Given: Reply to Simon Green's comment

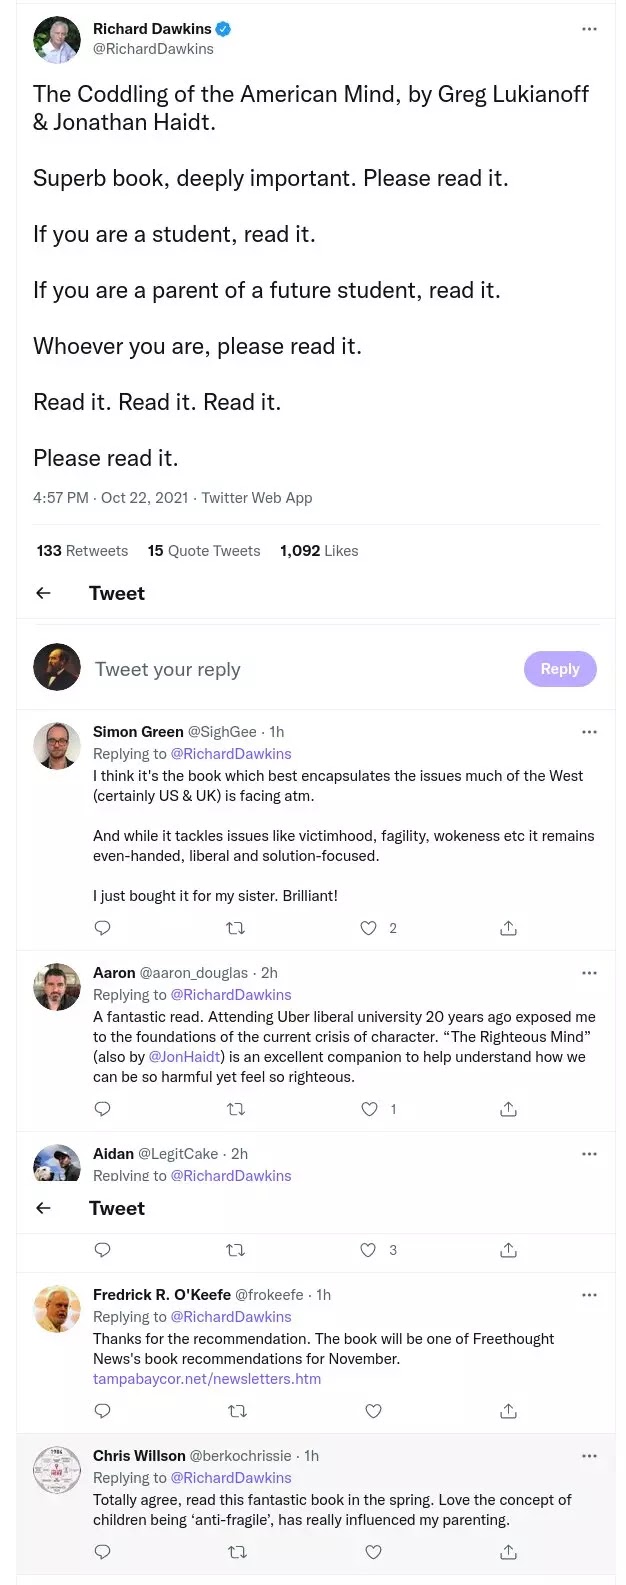Looking at the screenshot, I should point(102,928).
